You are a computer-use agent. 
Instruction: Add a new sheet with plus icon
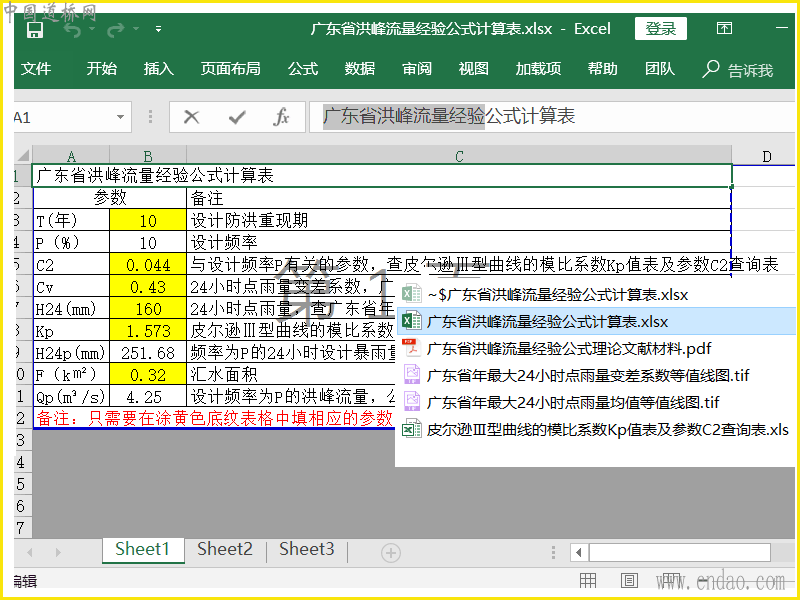click(x=390, y=553)
